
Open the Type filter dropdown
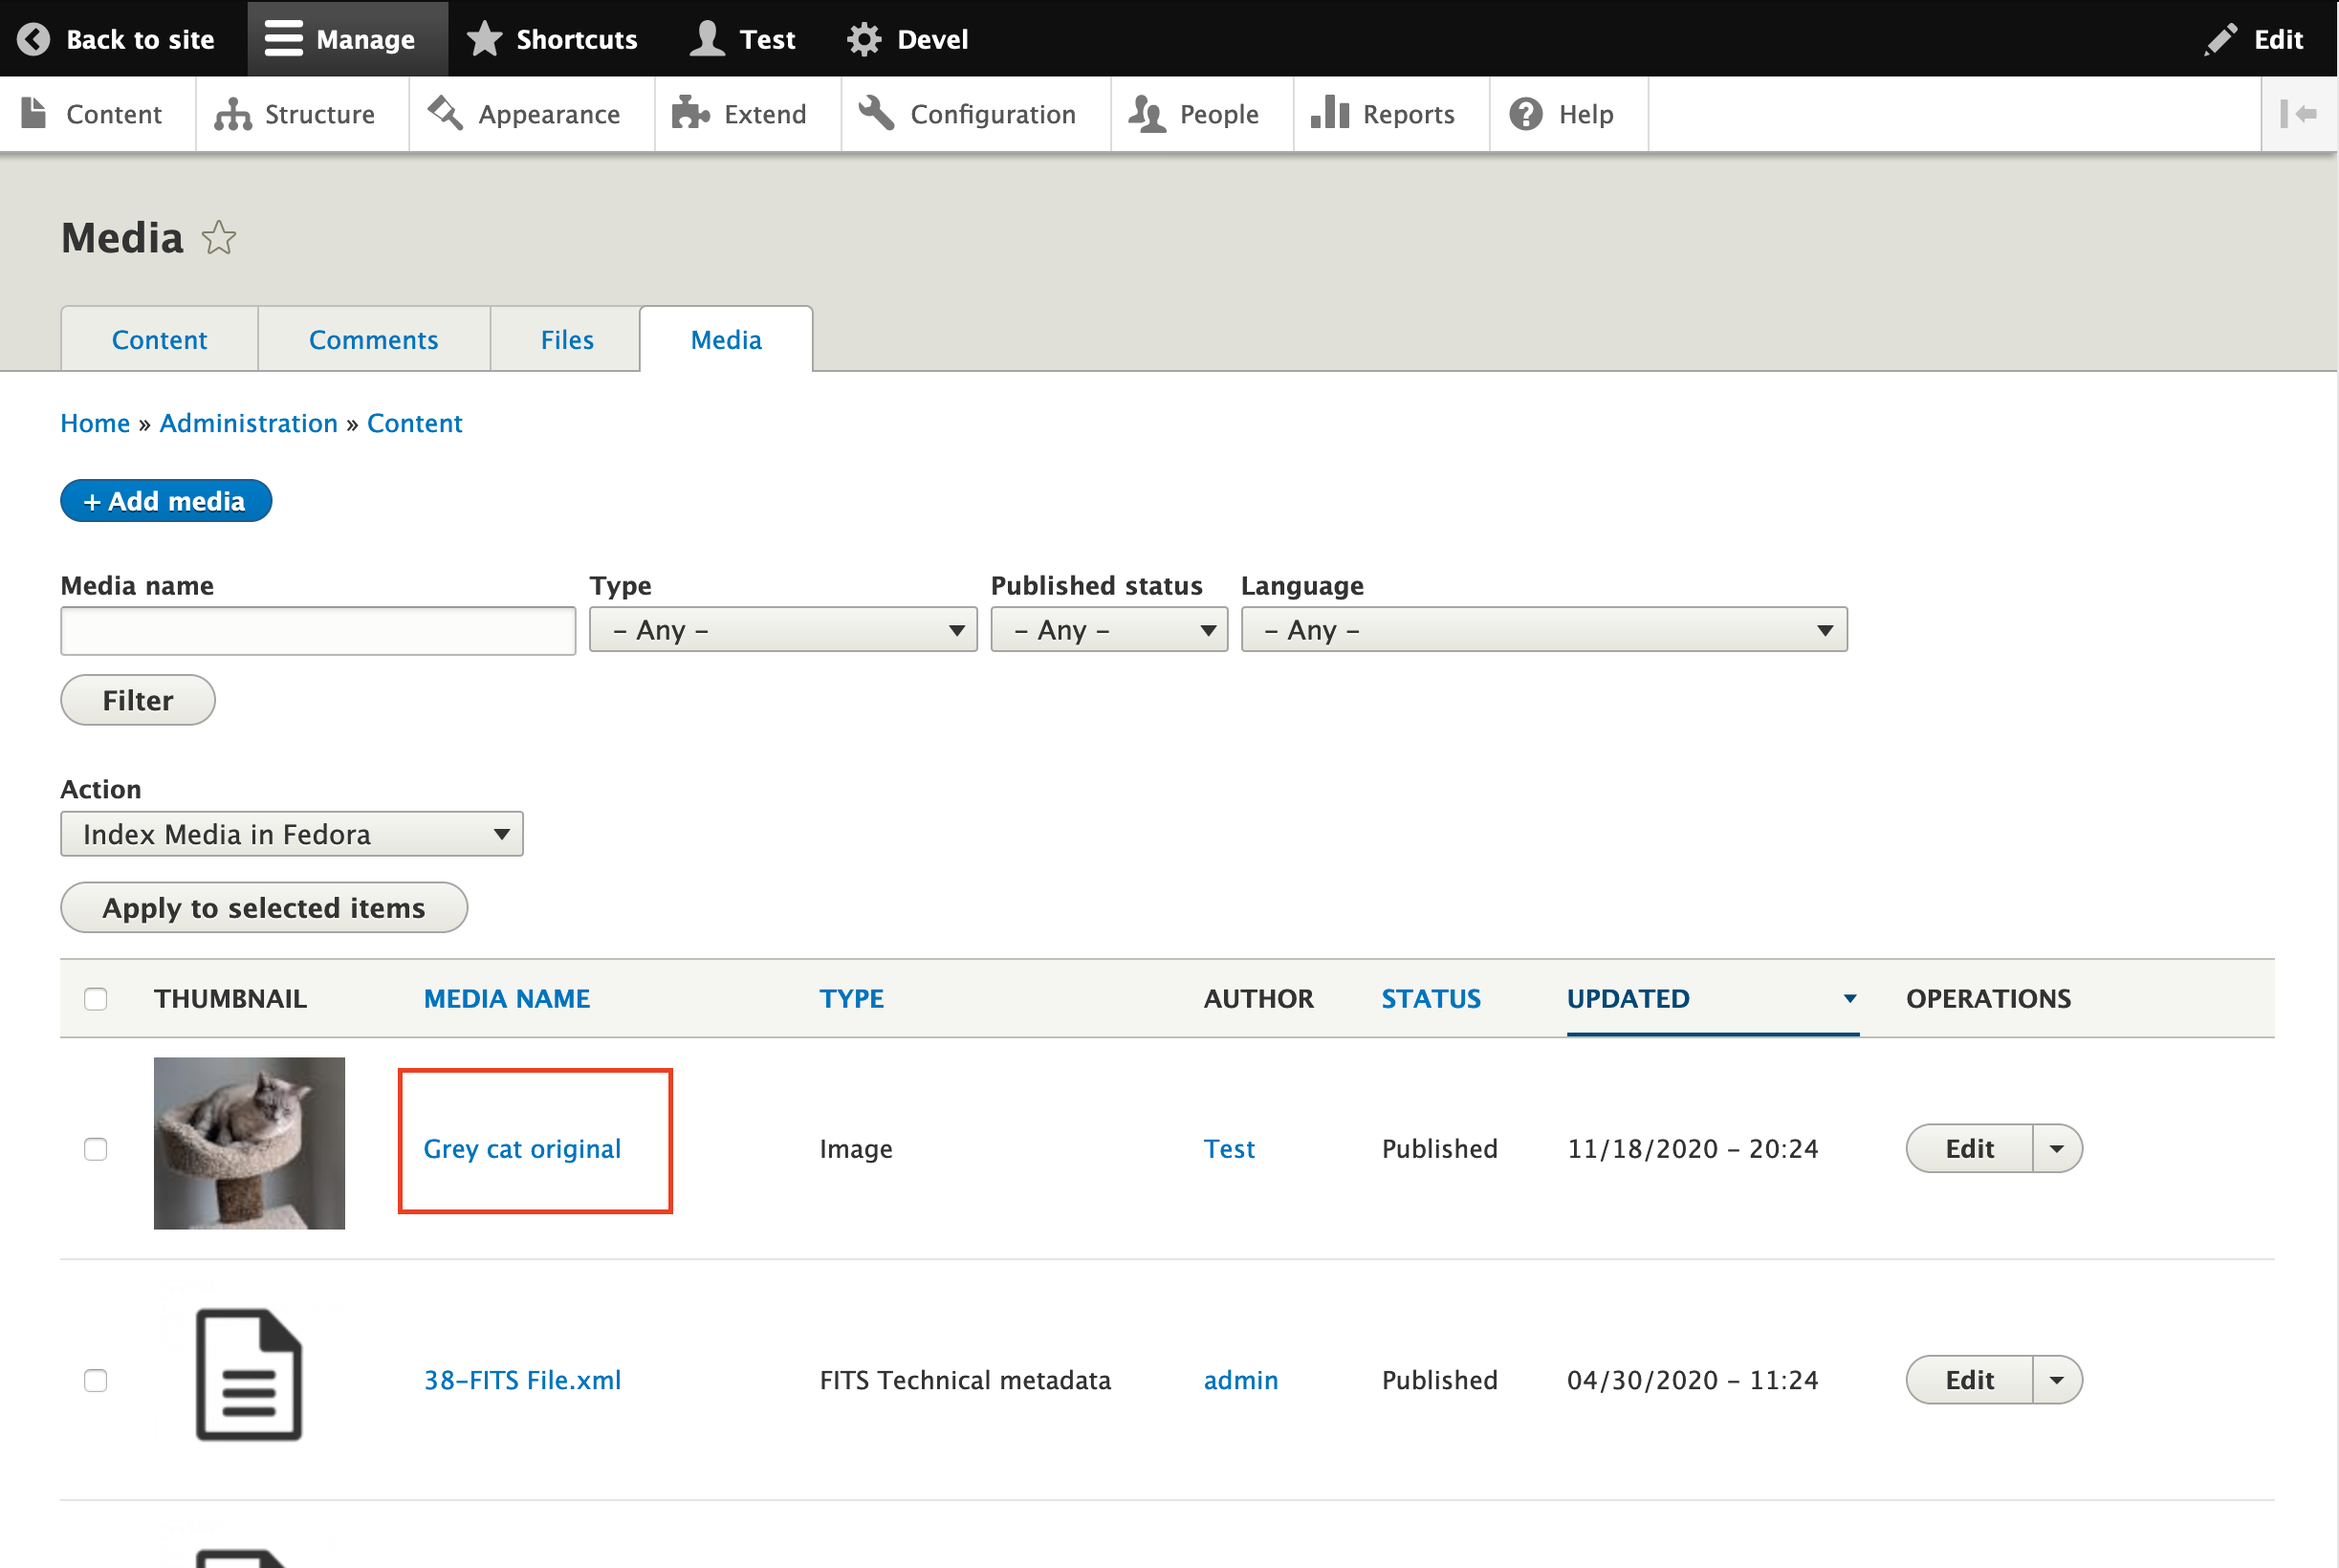coord(783,630)
